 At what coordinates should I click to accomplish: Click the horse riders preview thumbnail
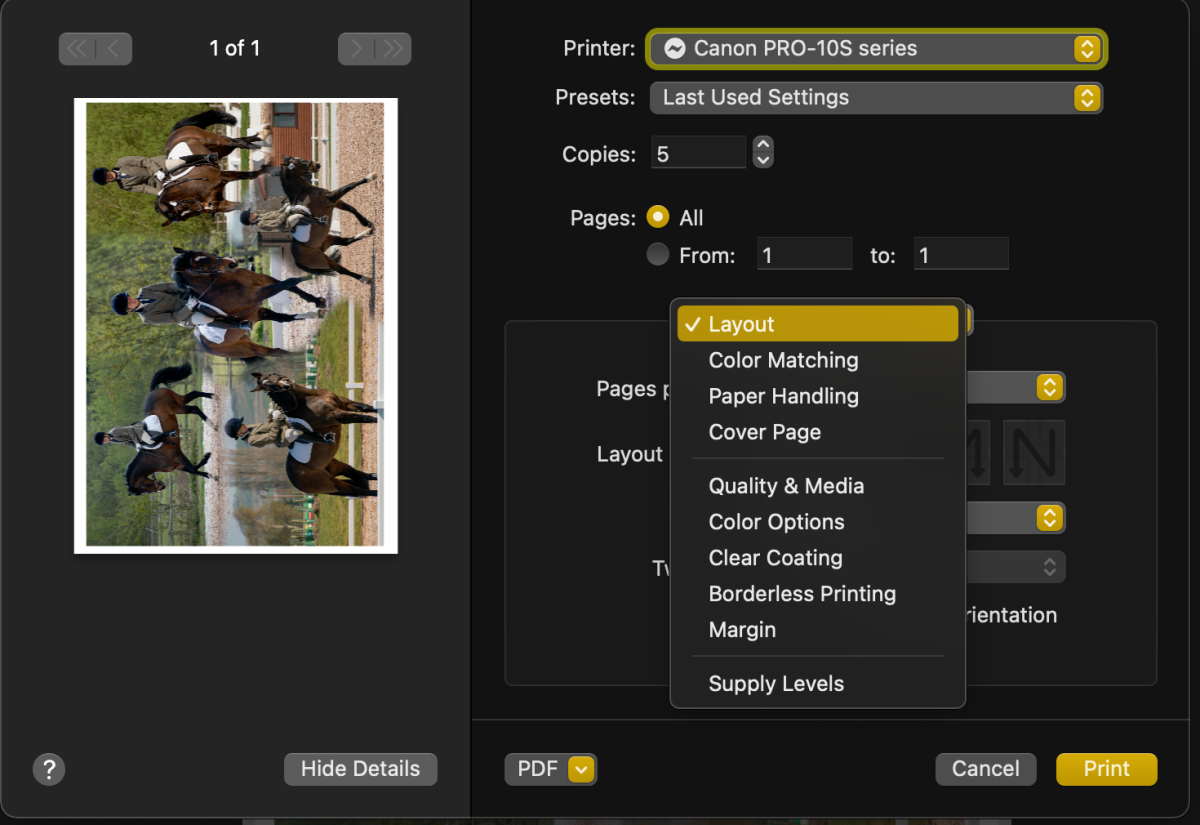(235, 325)
